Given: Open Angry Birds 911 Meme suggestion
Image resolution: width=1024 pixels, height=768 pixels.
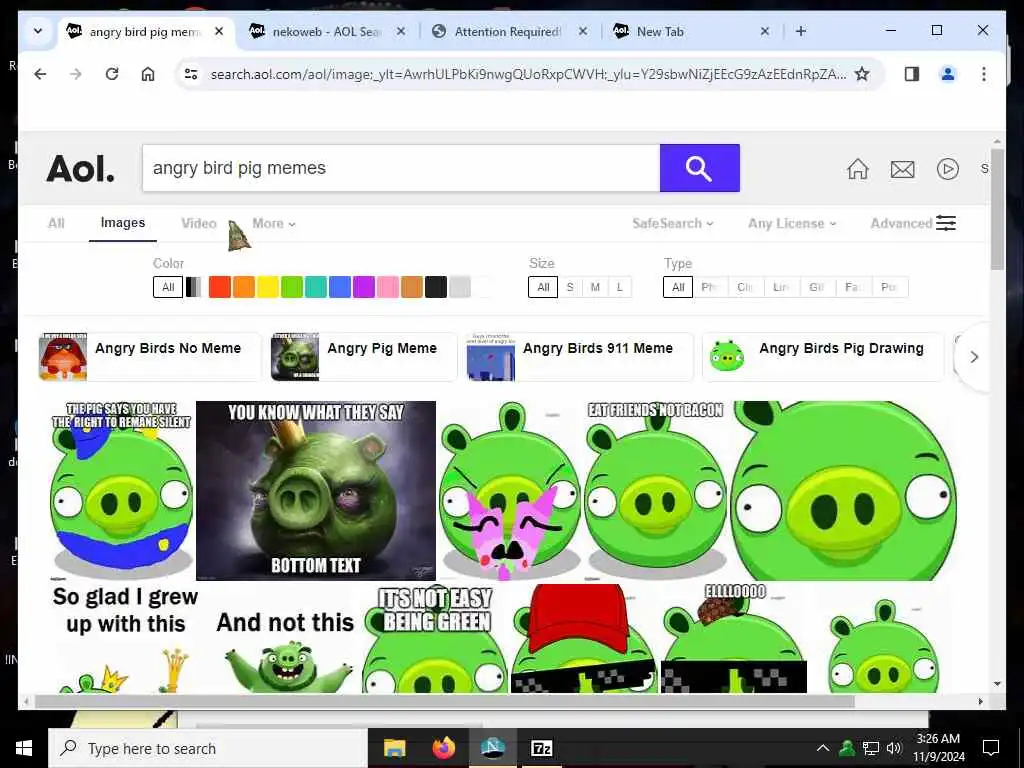Looking at the screenshot, I should pyautogui.click(x=579, y=357).
